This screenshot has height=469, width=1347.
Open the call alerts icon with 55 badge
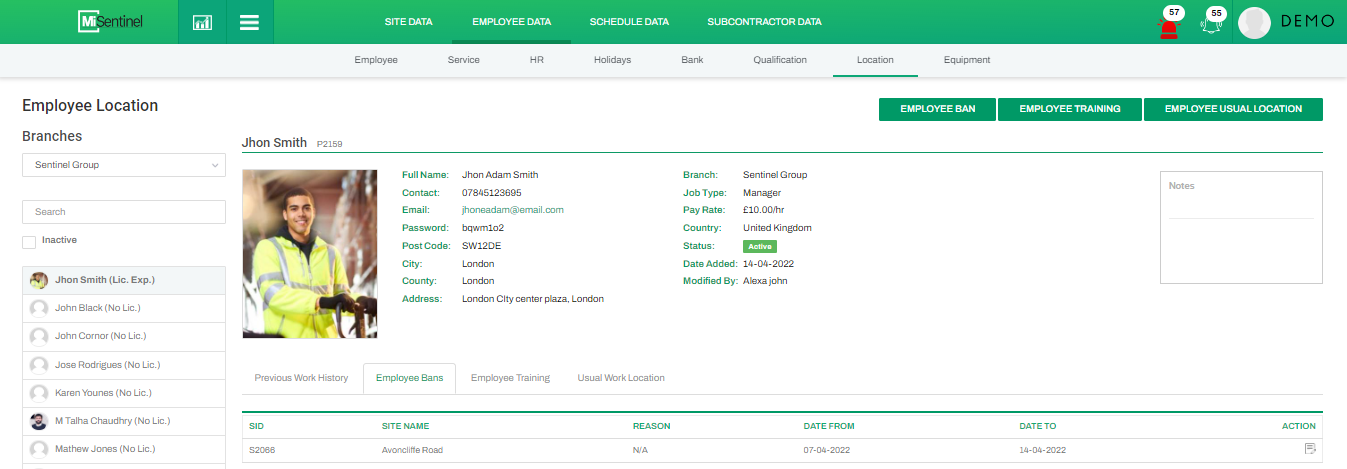coord(1212,24)
